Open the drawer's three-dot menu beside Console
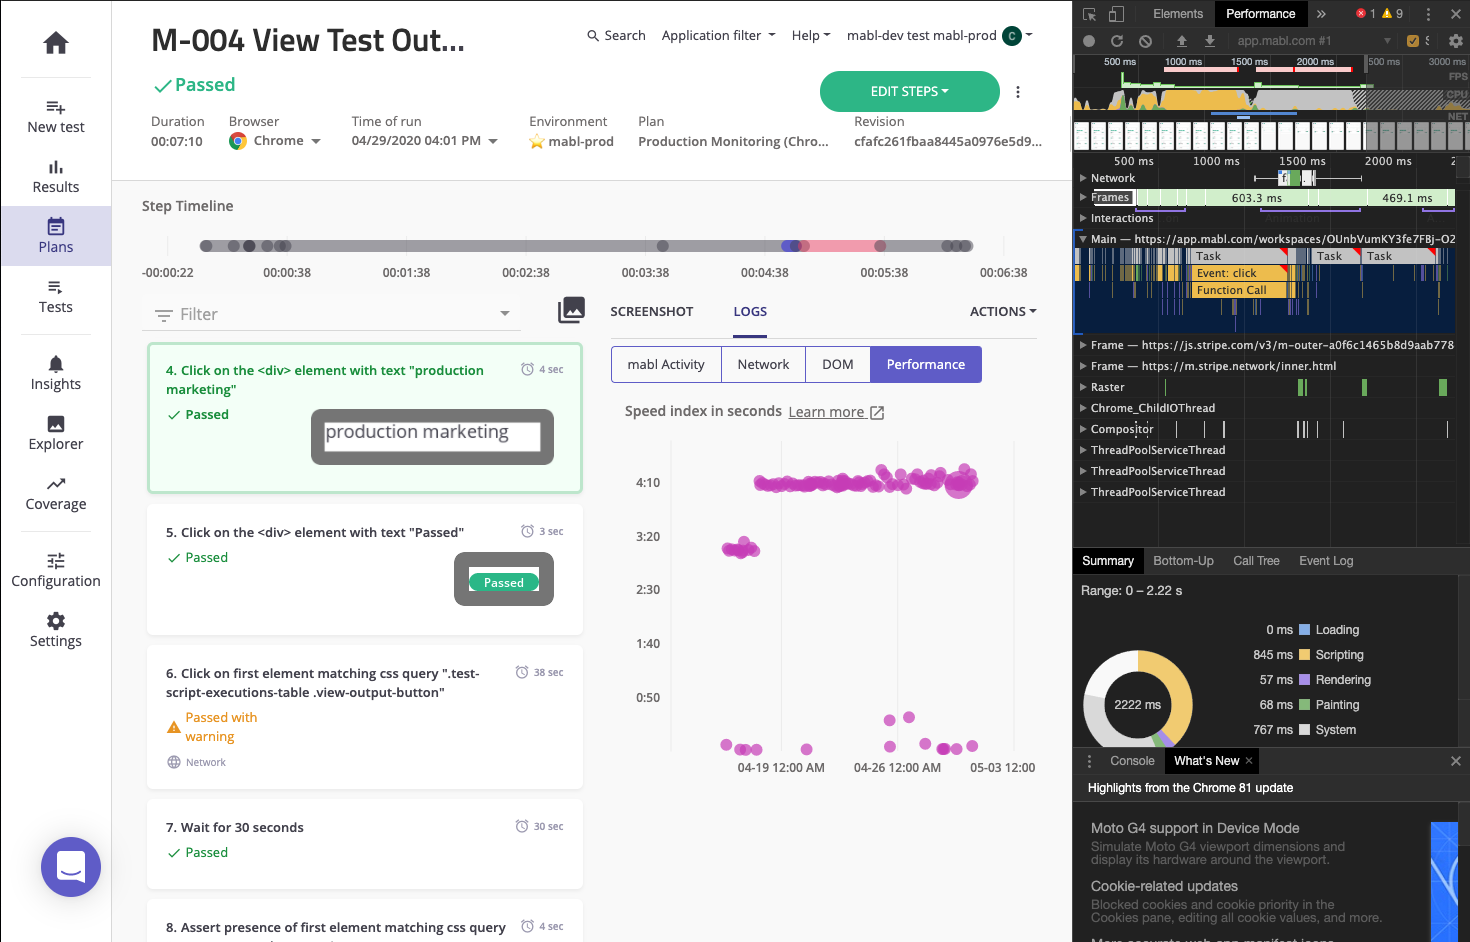 [1090, 761]
